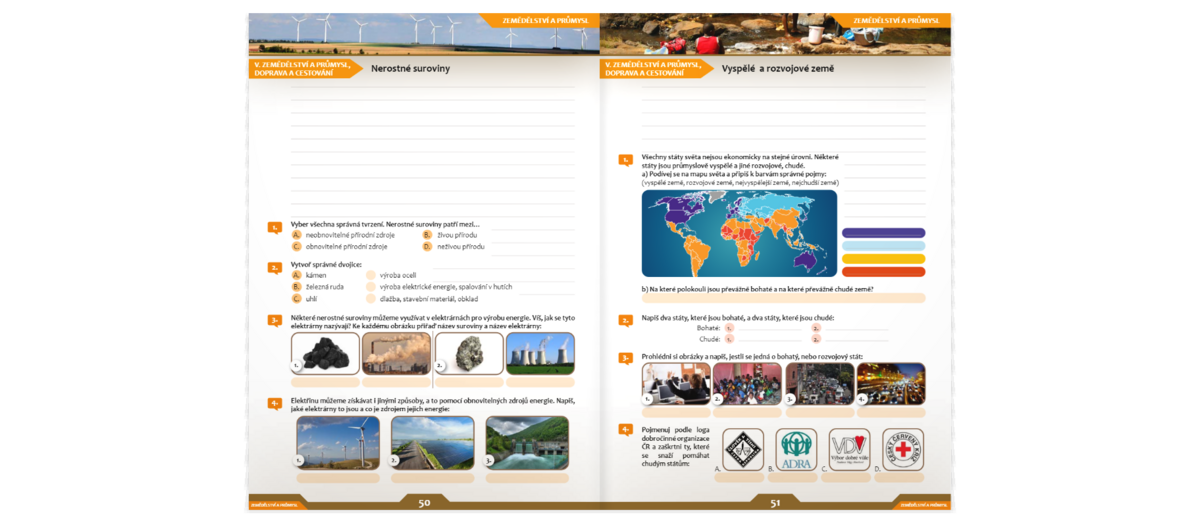Click the wind turbine field header banner
Screen dimensions: 1200x523
point(424,34)
